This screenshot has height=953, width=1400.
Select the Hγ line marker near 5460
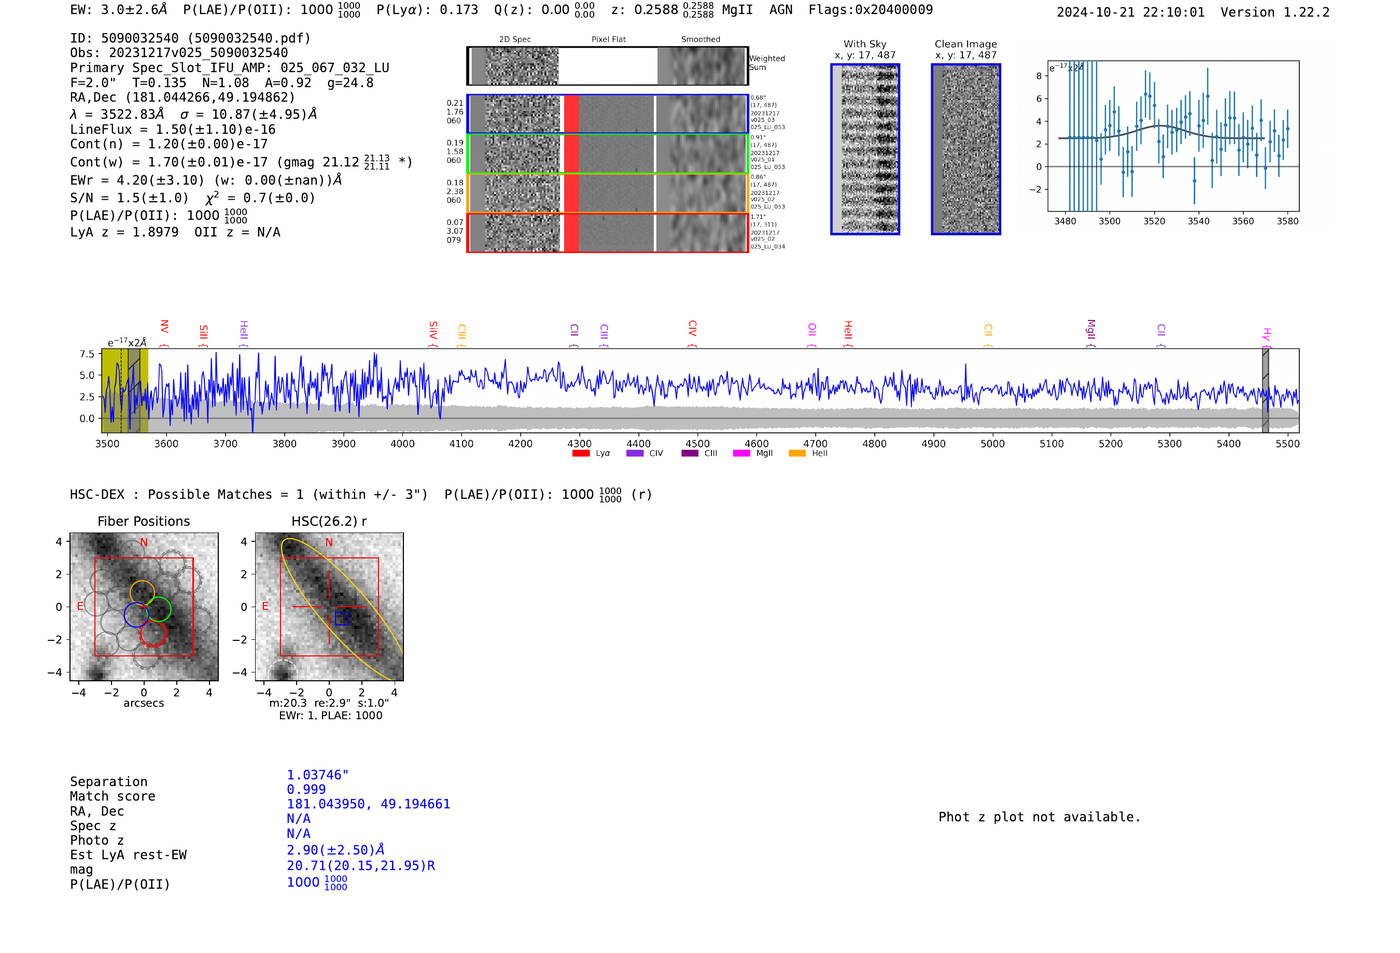coord(1266,335)
